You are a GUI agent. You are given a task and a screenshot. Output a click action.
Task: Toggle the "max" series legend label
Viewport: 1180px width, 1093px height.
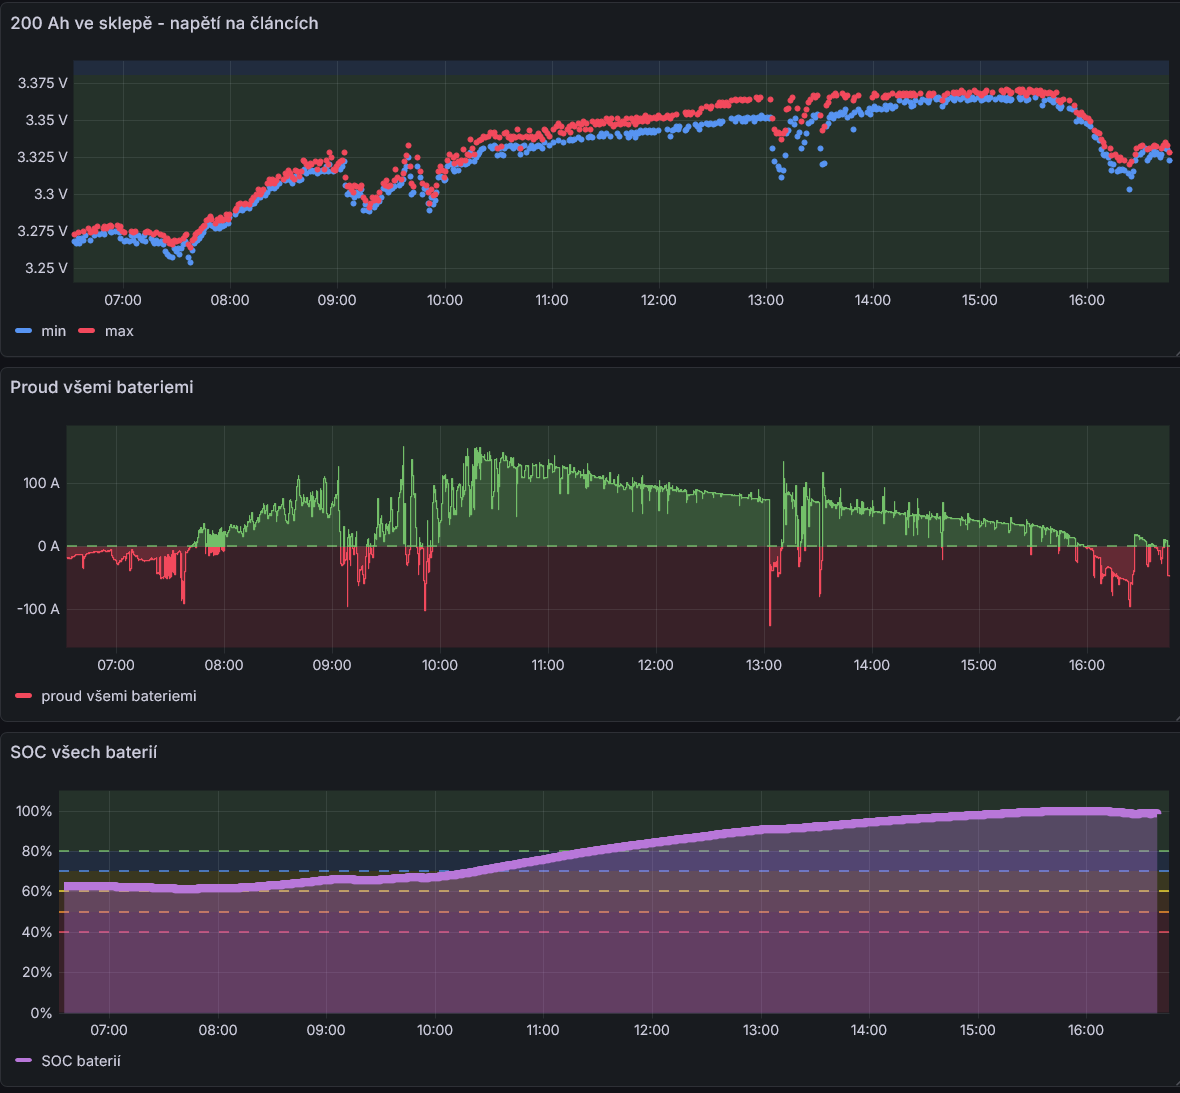pyautogui.click(x=119, y=331)
